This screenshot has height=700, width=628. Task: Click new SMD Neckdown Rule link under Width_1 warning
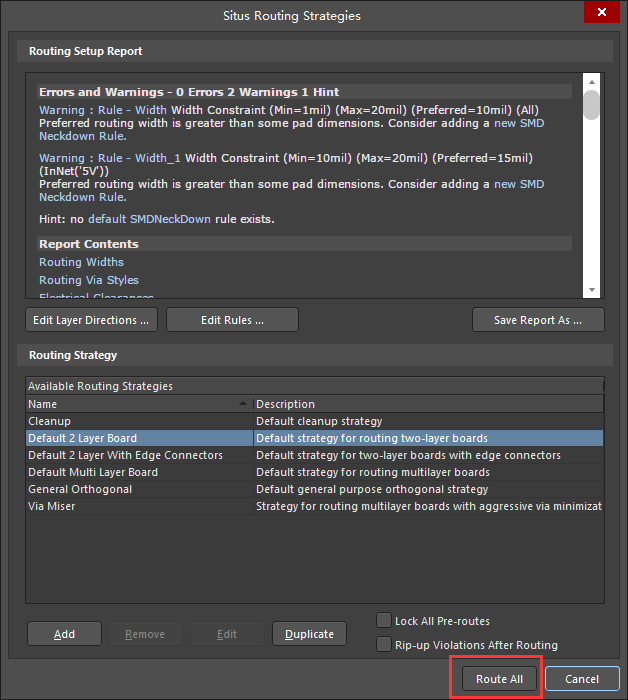click(x=519, y=184)
